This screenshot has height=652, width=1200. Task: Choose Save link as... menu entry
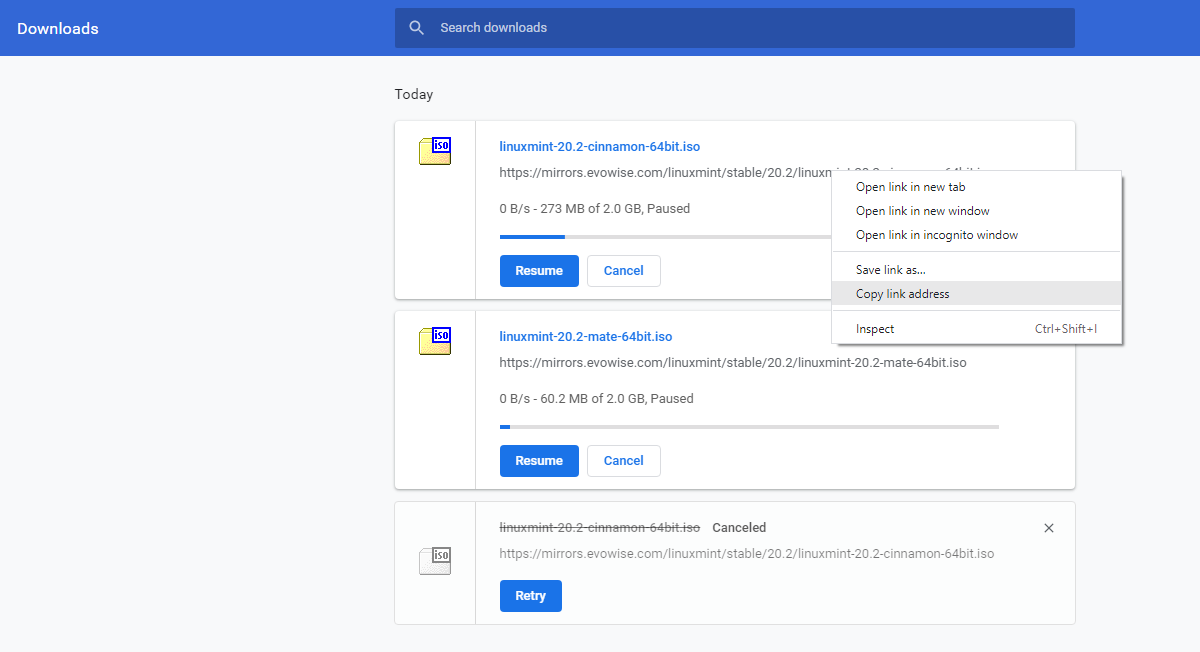pos(890,270)
